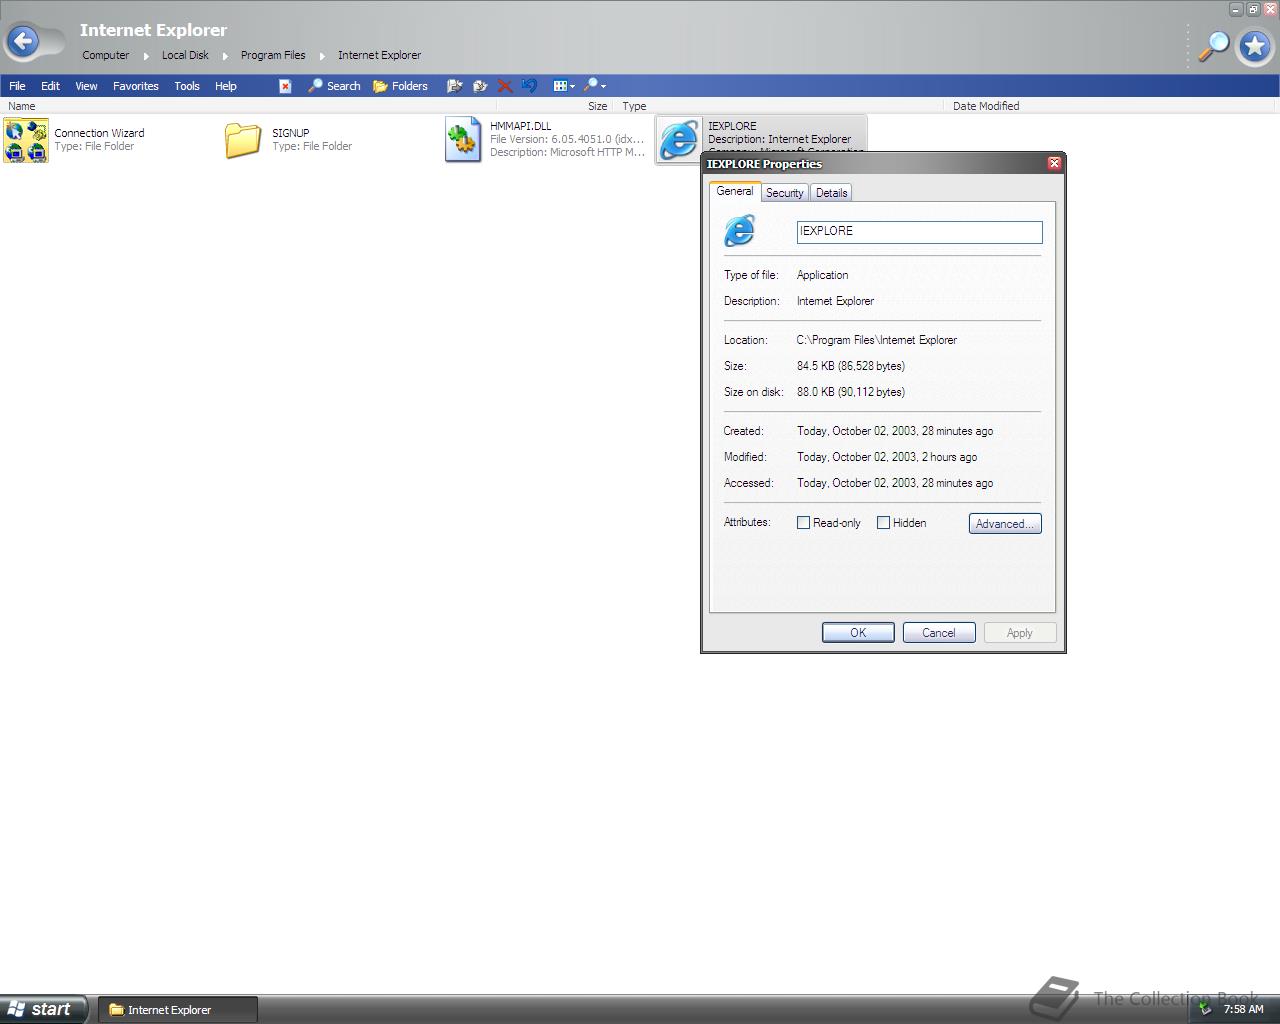This screenshot has height=1024, width=1280.
Task: Toggle the Read-only checkbox
Action: click(803, 523)
